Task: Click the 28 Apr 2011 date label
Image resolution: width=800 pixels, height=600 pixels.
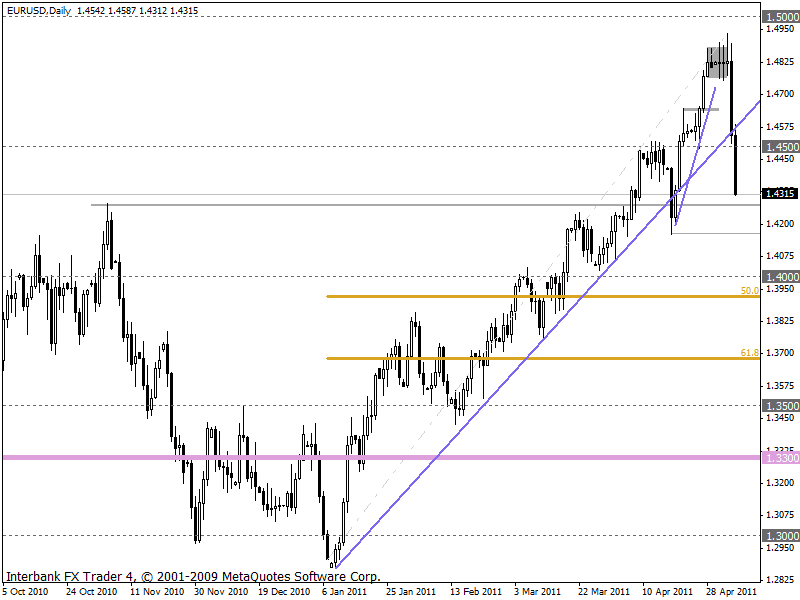Action: point(731,592)
